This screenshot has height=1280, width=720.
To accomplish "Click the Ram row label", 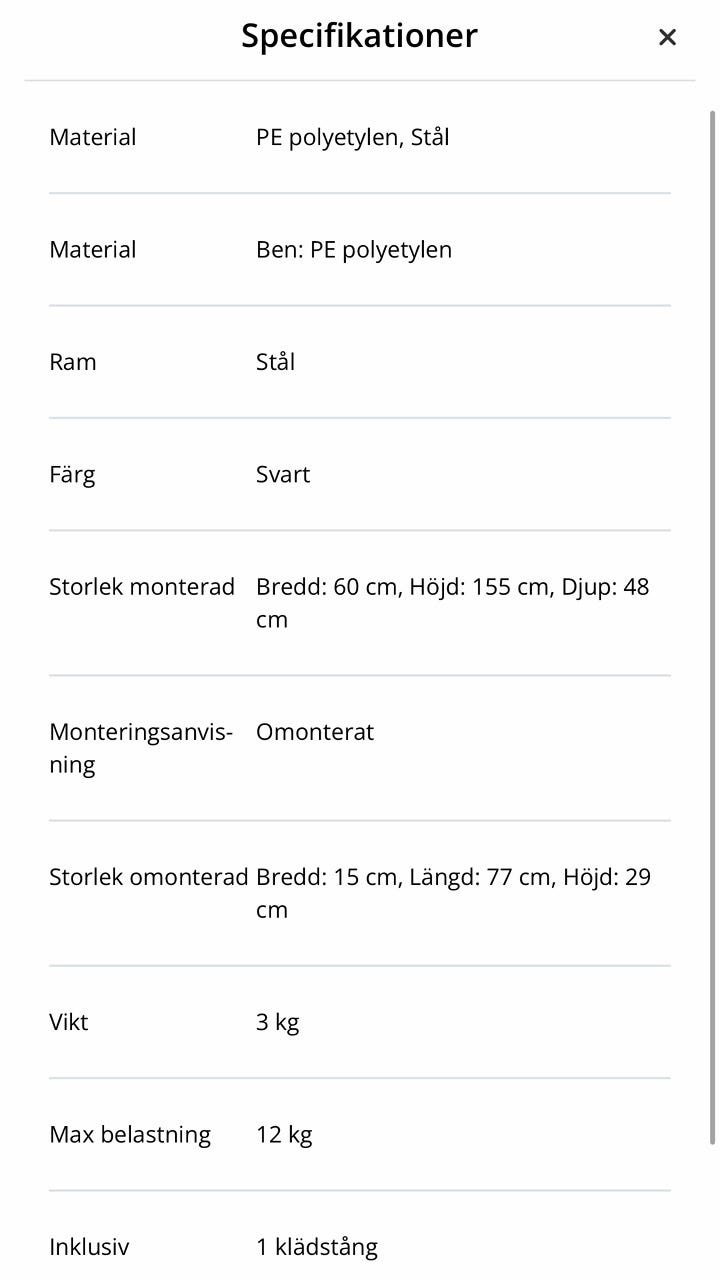I will (73, 362).
